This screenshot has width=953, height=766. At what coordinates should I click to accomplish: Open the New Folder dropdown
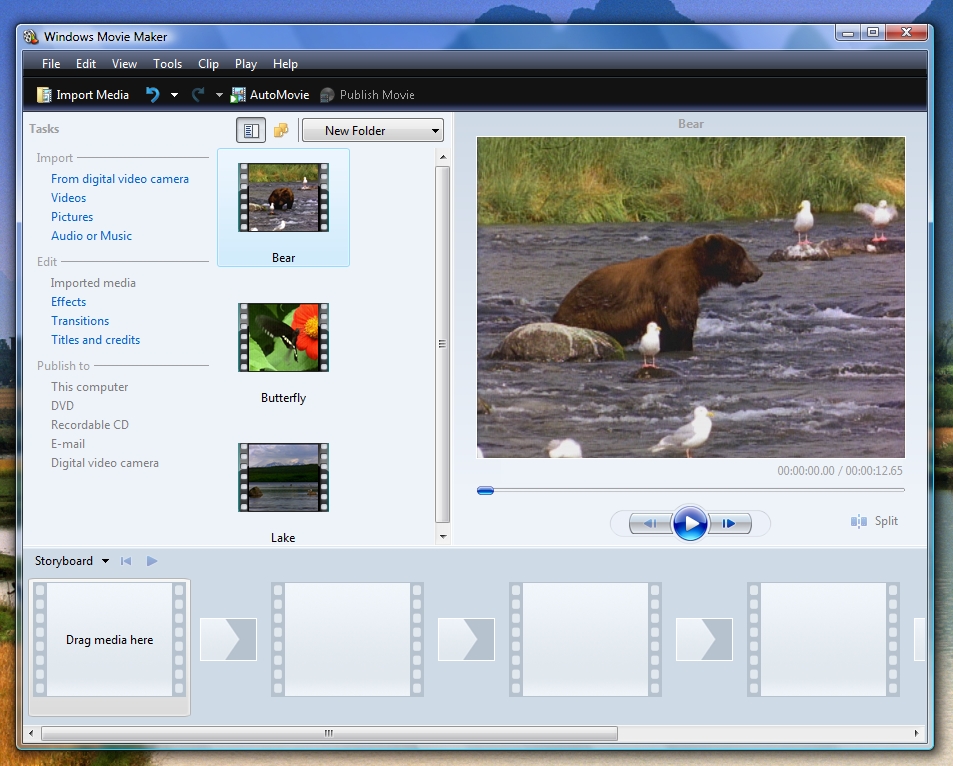[372, 131]
